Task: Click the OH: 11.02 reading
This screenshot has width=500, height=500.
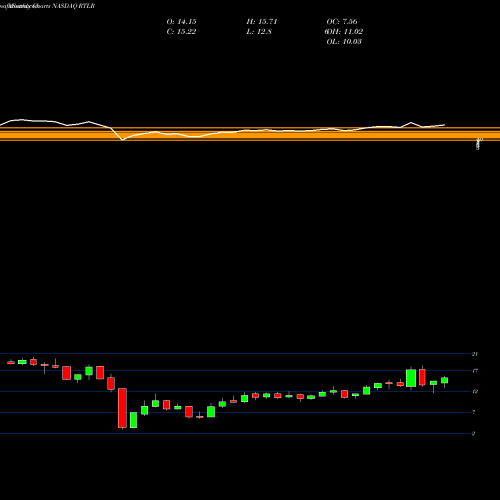Action: (x=344, y=32)
